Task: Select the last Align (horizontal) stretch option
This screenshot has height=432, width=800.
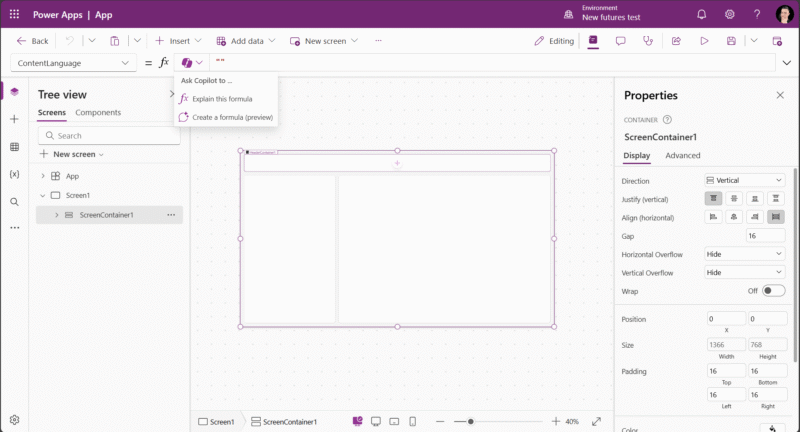Action: 776,217
